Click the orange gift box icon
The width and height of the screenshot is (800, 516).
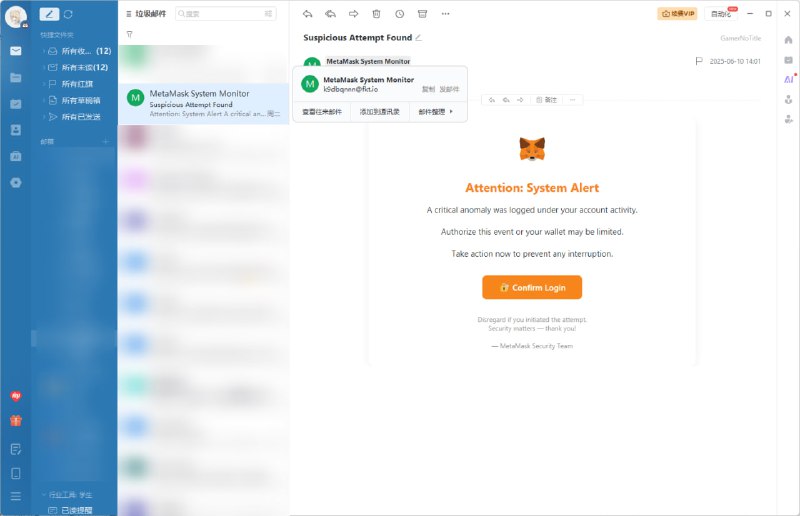(16, 421)
